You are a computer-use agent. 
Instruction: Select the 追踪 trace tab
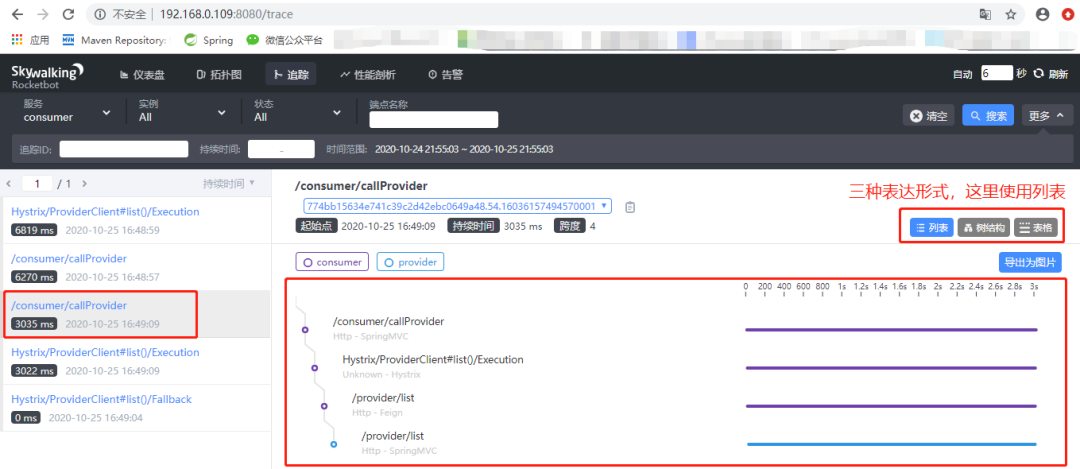click(291, 74)
